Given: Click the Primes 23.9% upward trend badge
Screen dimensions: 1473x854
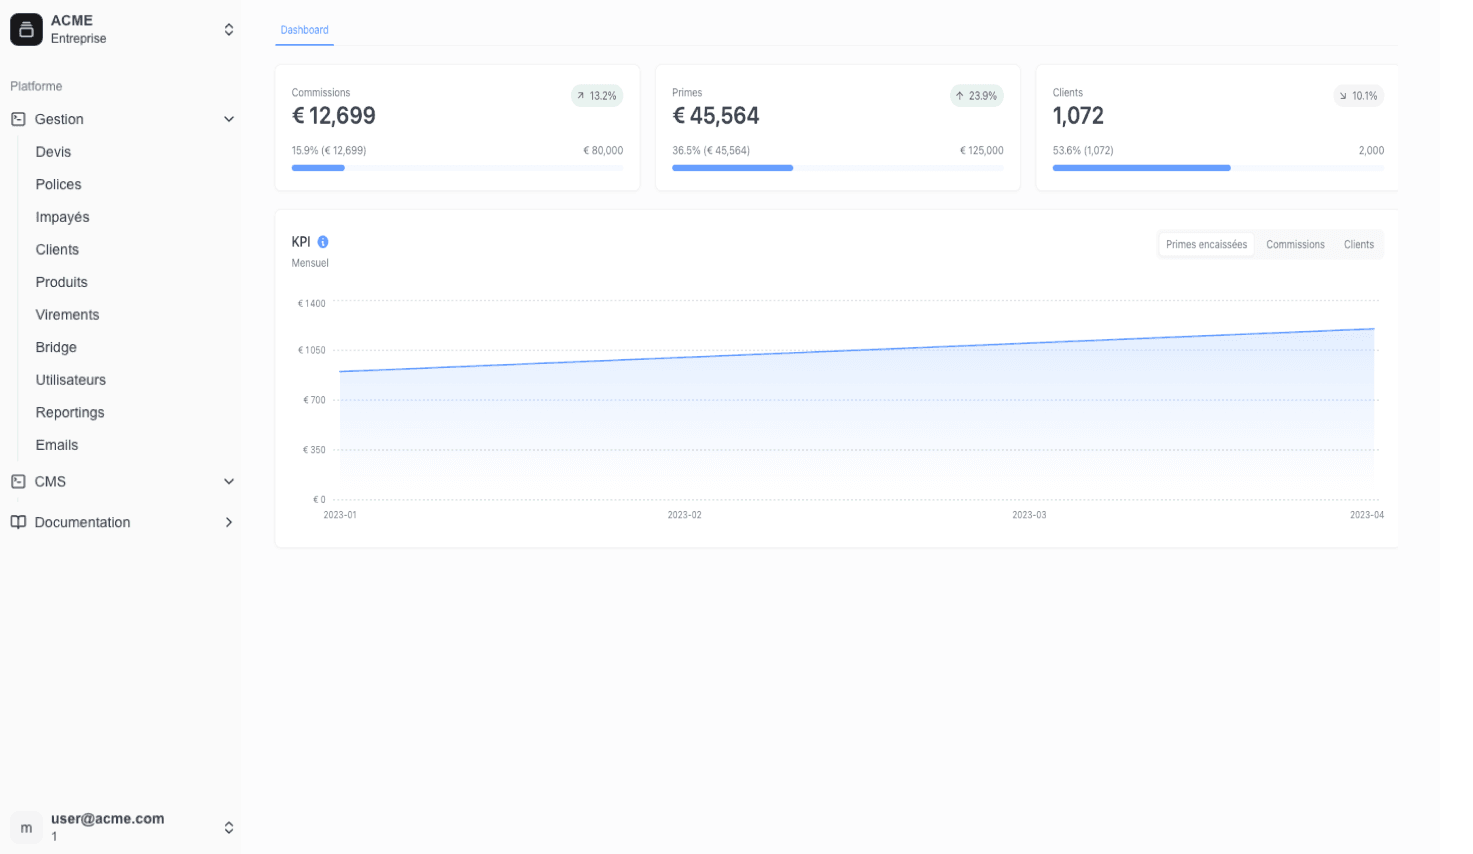Looking at the screenshot, I should coord(977,96).
